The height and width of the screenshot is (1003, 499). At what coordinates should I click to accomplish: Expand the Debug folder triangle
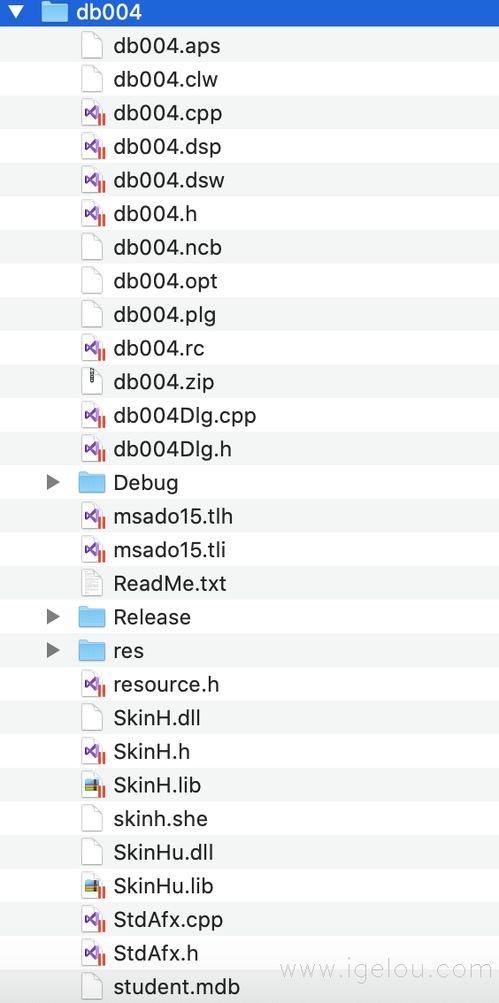53,482
